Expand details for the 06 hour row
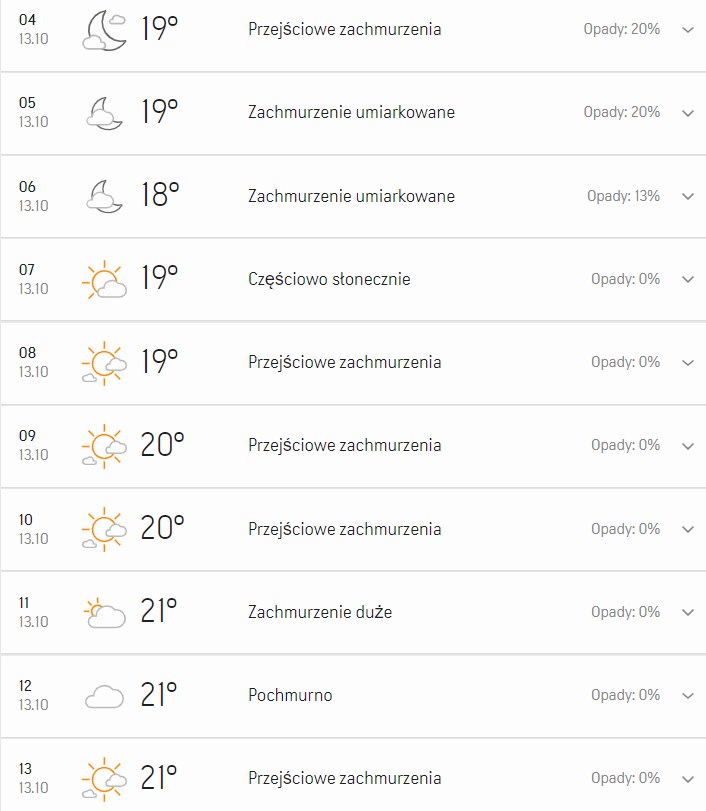 click(x=688, y=196)
